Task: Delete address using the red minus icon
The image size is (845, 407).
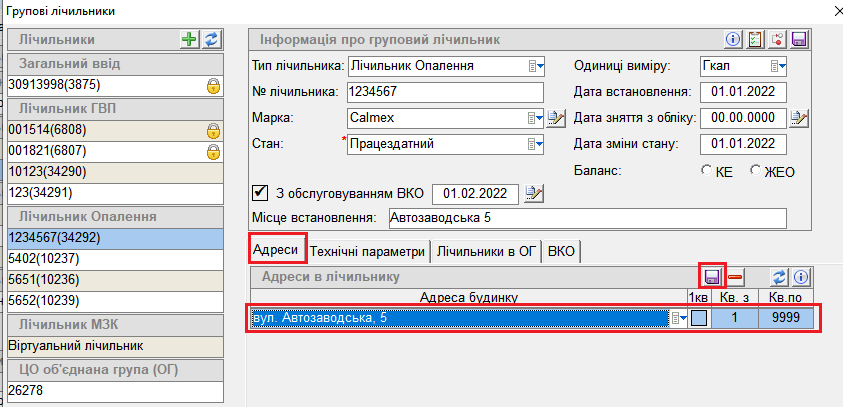Action: [735, 276]
